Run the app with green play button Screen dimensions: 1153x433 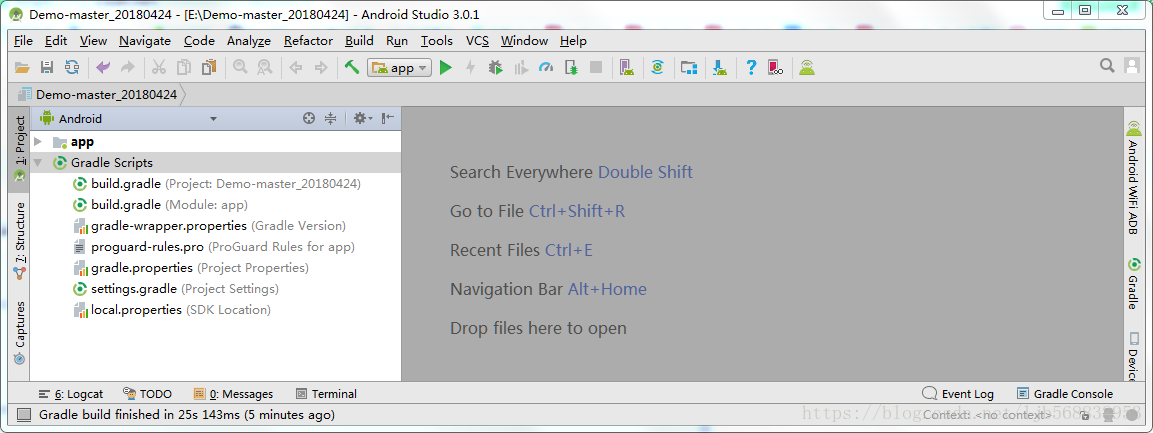(x=446, y=68)
